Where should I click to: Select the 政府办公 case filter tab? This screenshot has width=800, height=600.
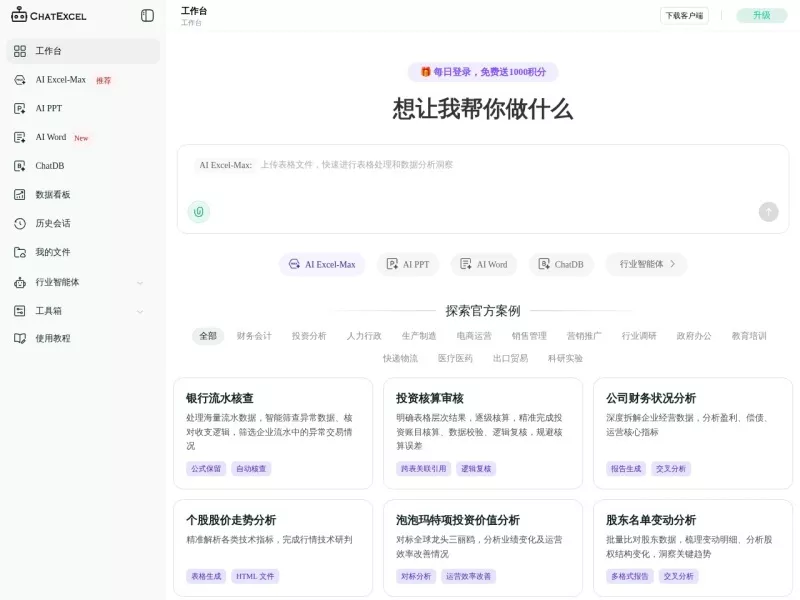point(694,336)
